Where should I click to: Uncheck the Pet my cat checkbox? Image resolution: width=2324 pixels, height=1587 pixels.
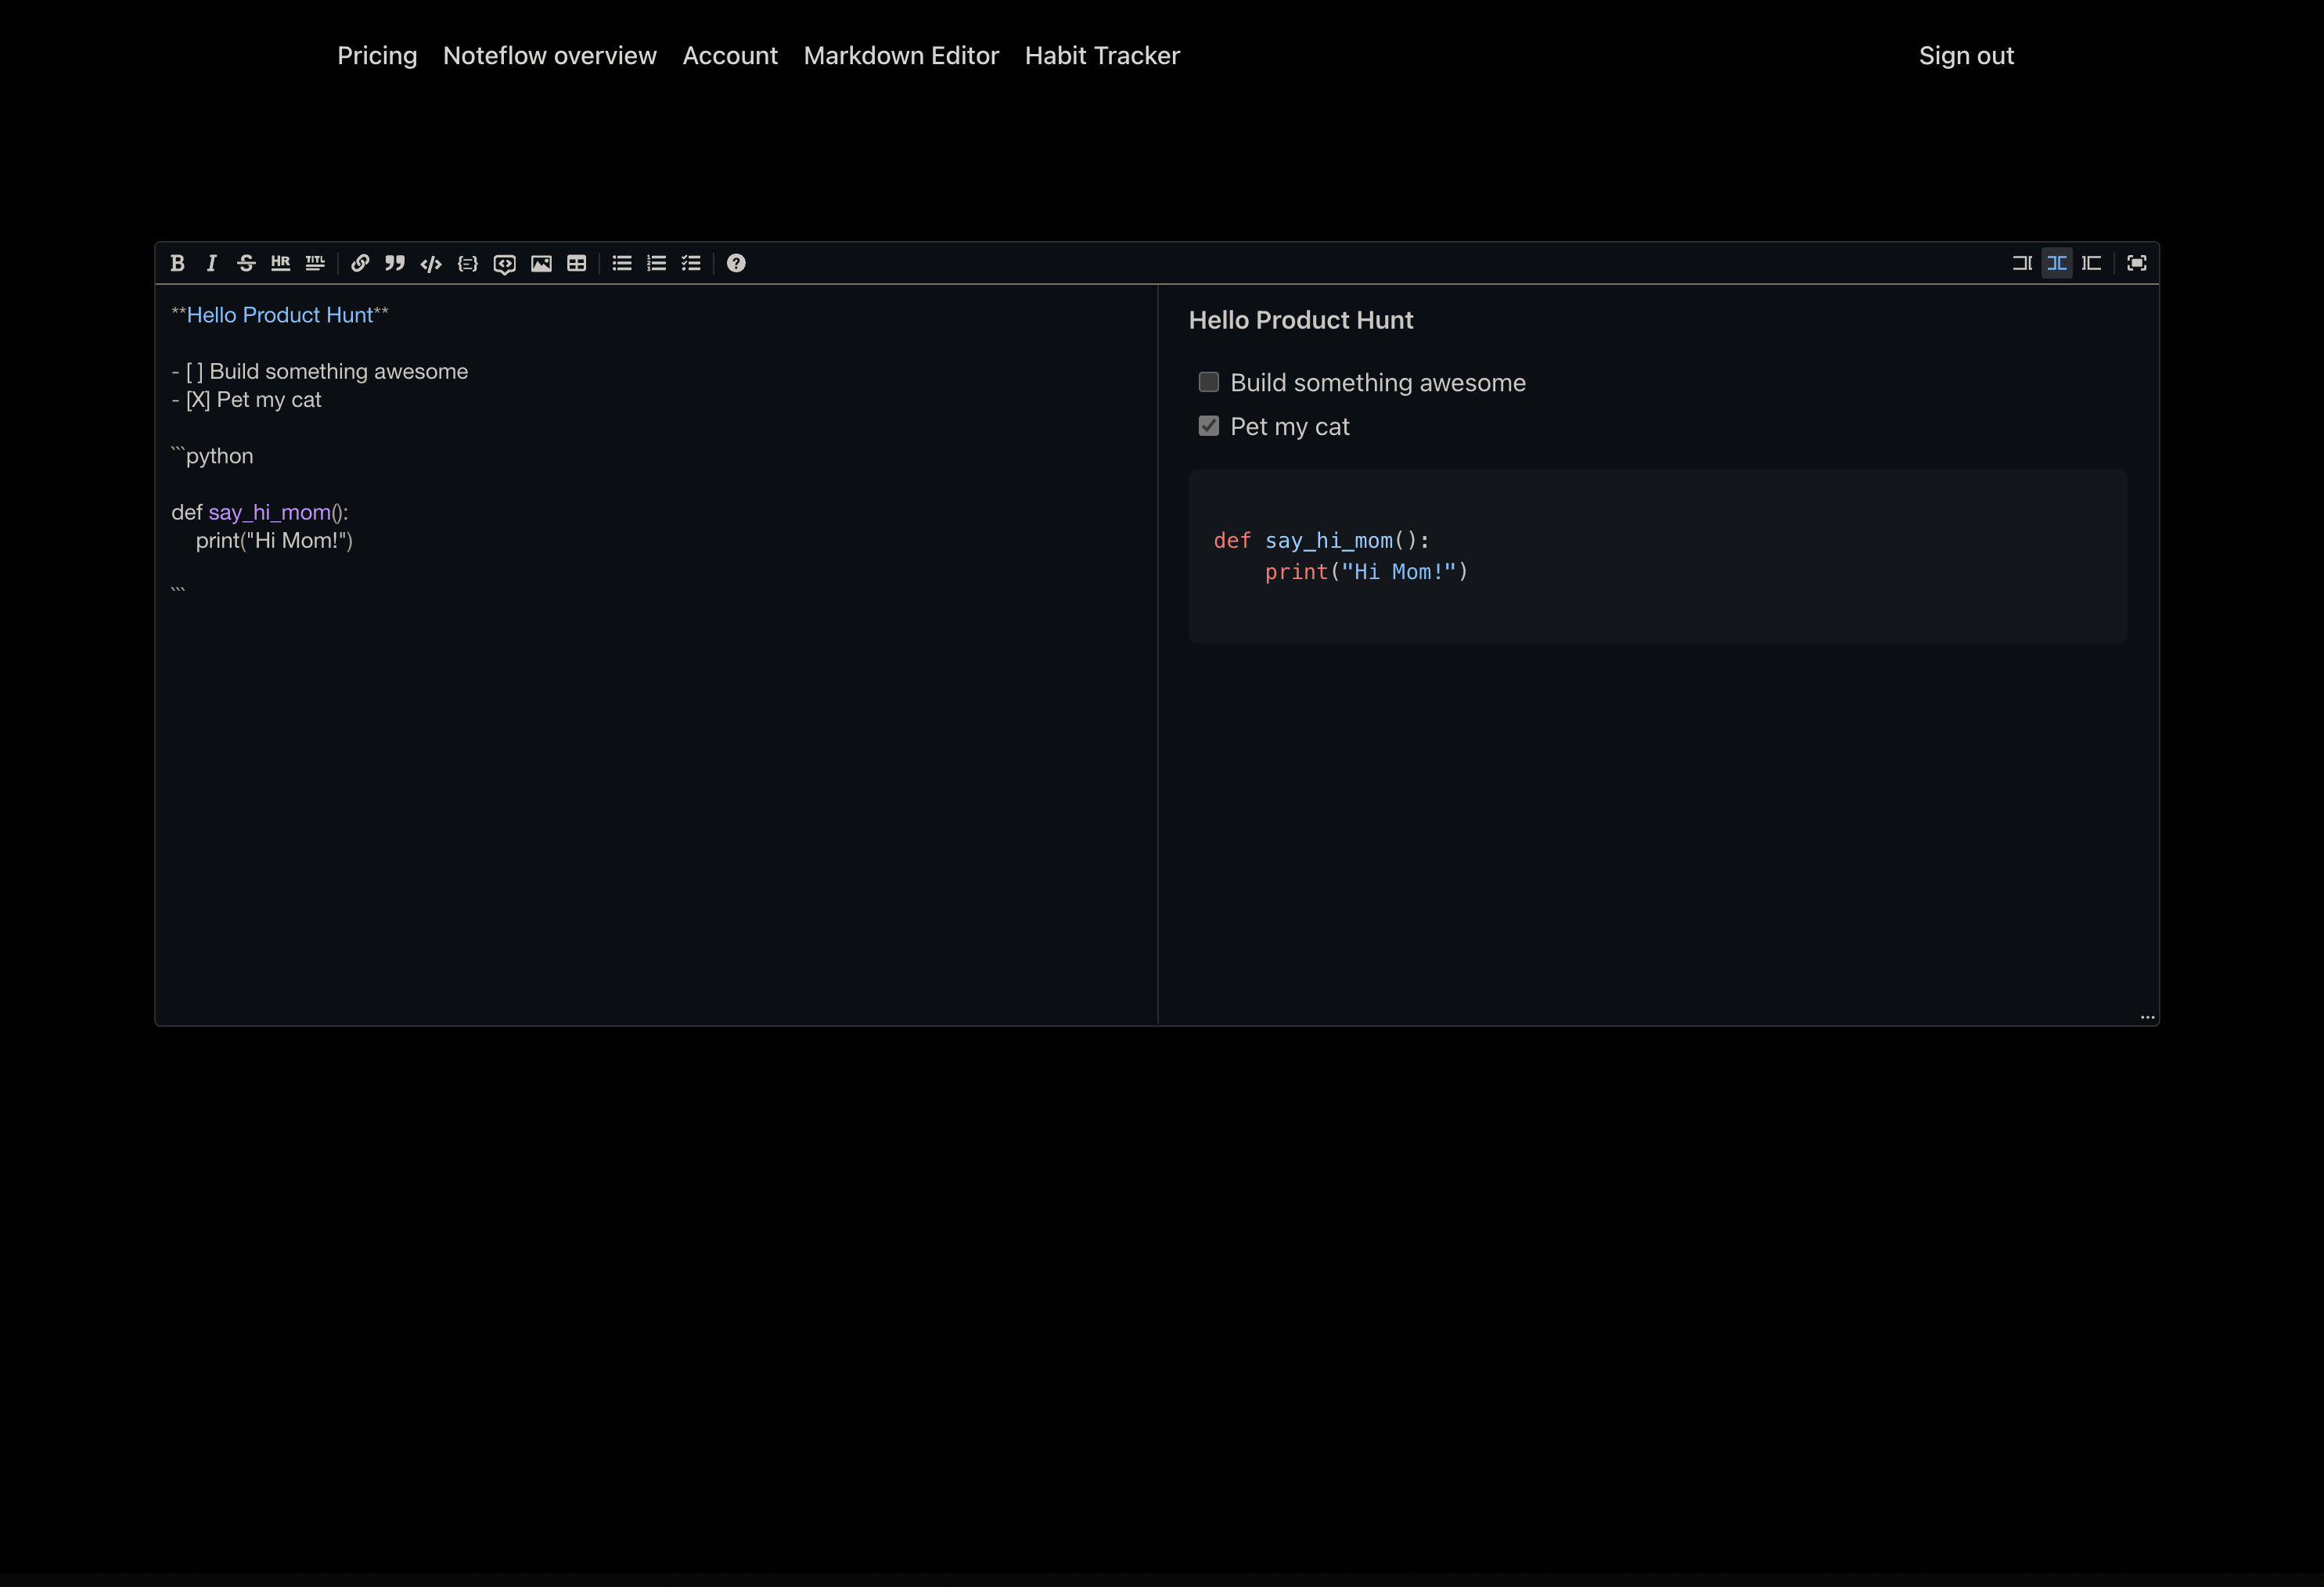(1209, 426)
